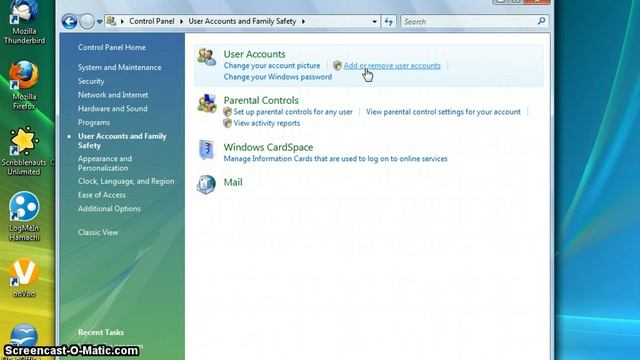Click the Forward navigation arrow button
The image size is (640, 360).
87,21
